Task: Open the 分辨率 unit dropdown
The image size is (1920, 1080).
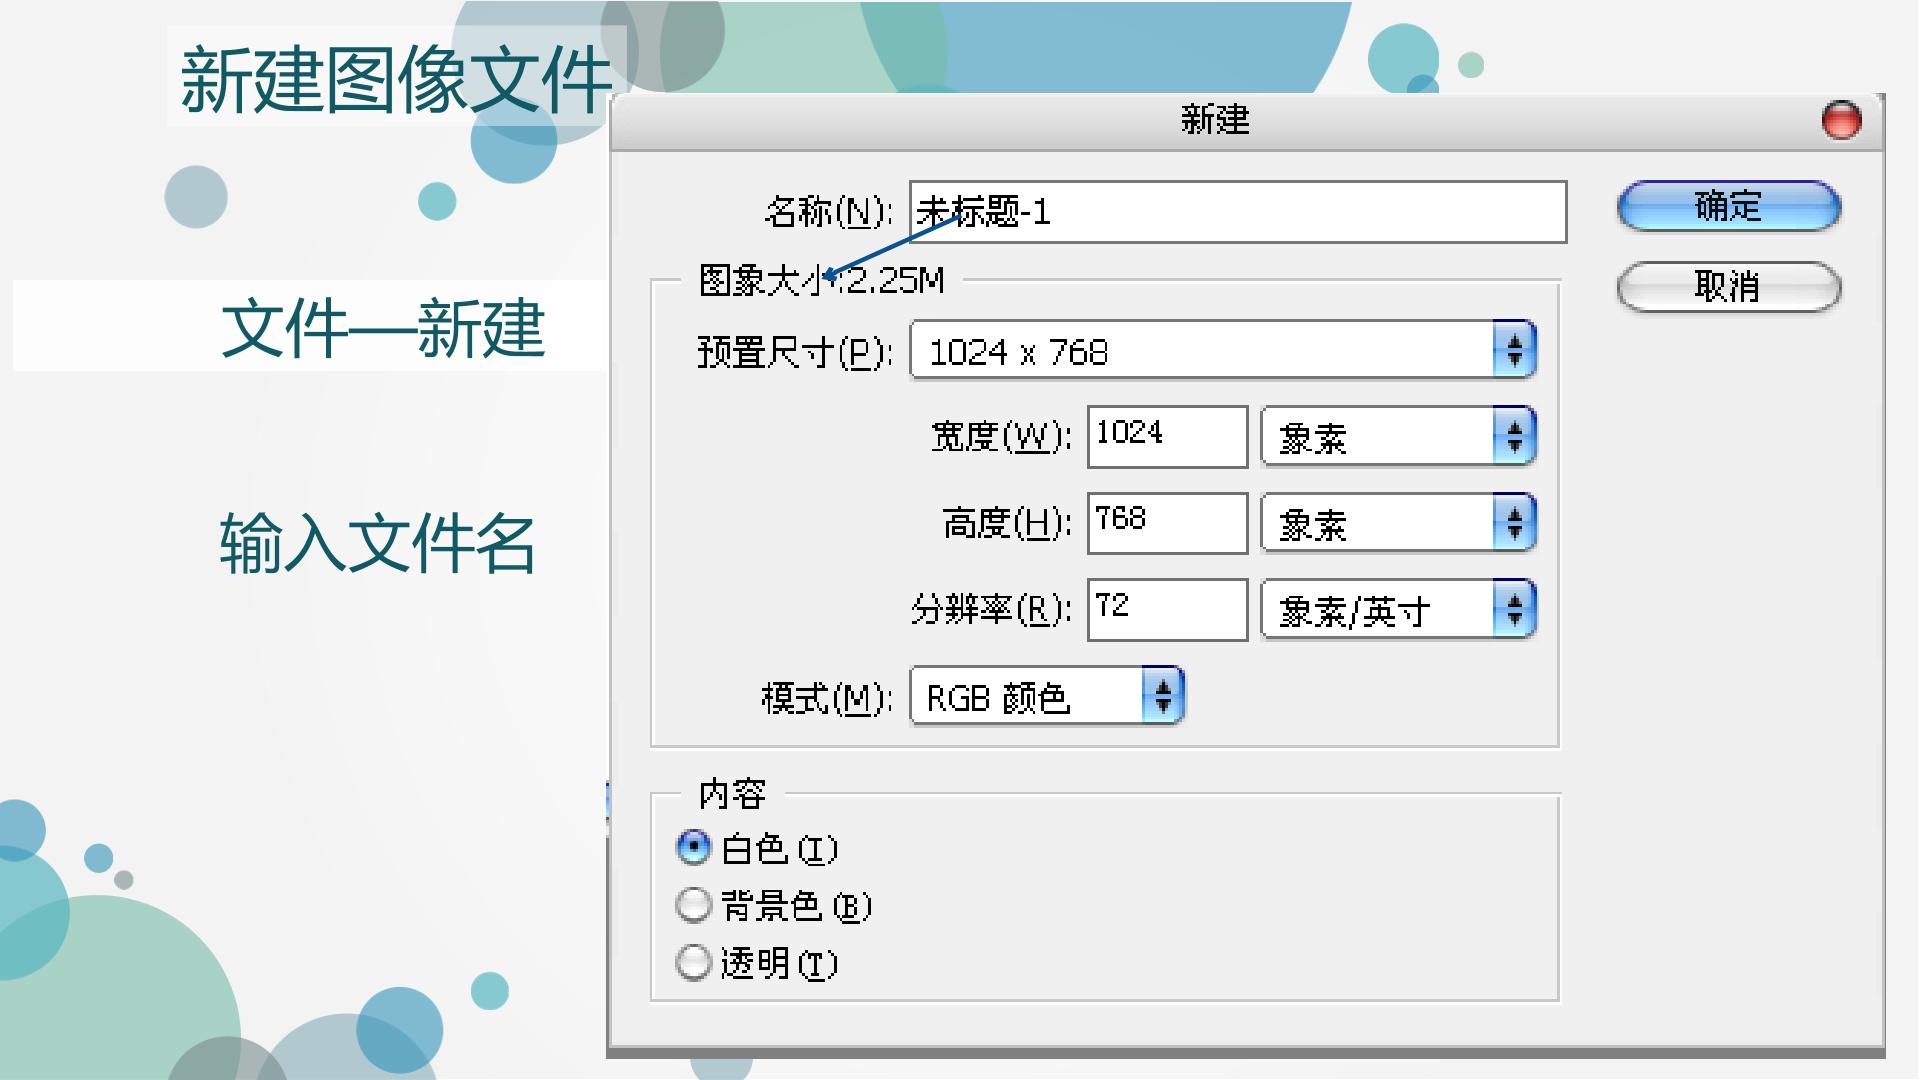Action: pos(1398,609)
